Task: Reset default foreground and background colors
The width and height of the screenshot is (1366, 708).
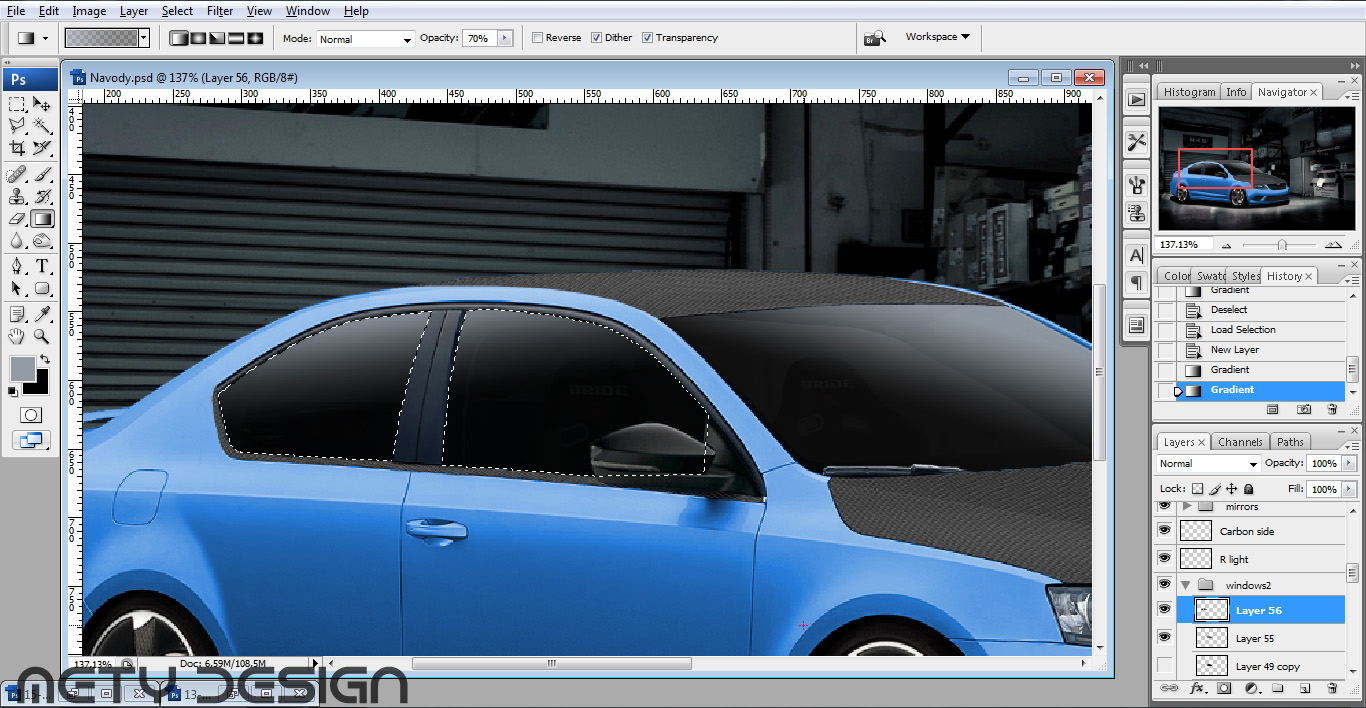Action: click(15, 390)
